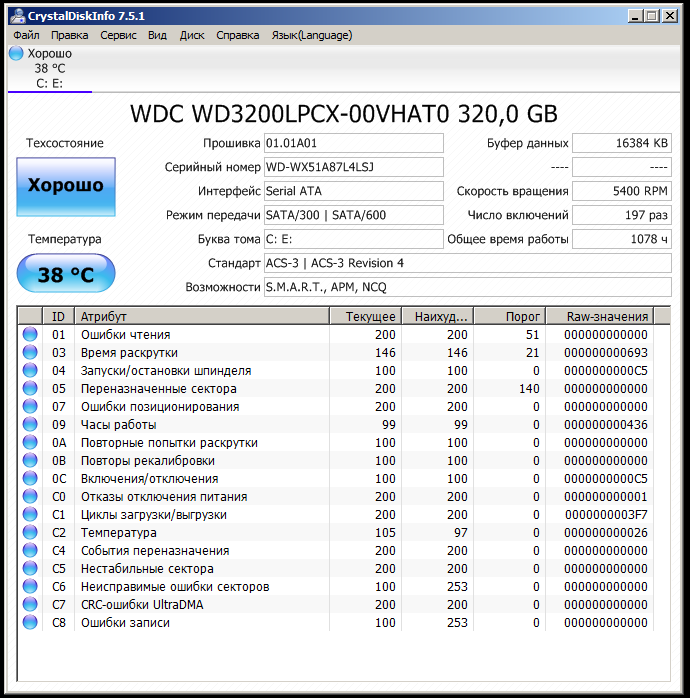Maximize the CrystalDiskInfo window

click(652, 16)
